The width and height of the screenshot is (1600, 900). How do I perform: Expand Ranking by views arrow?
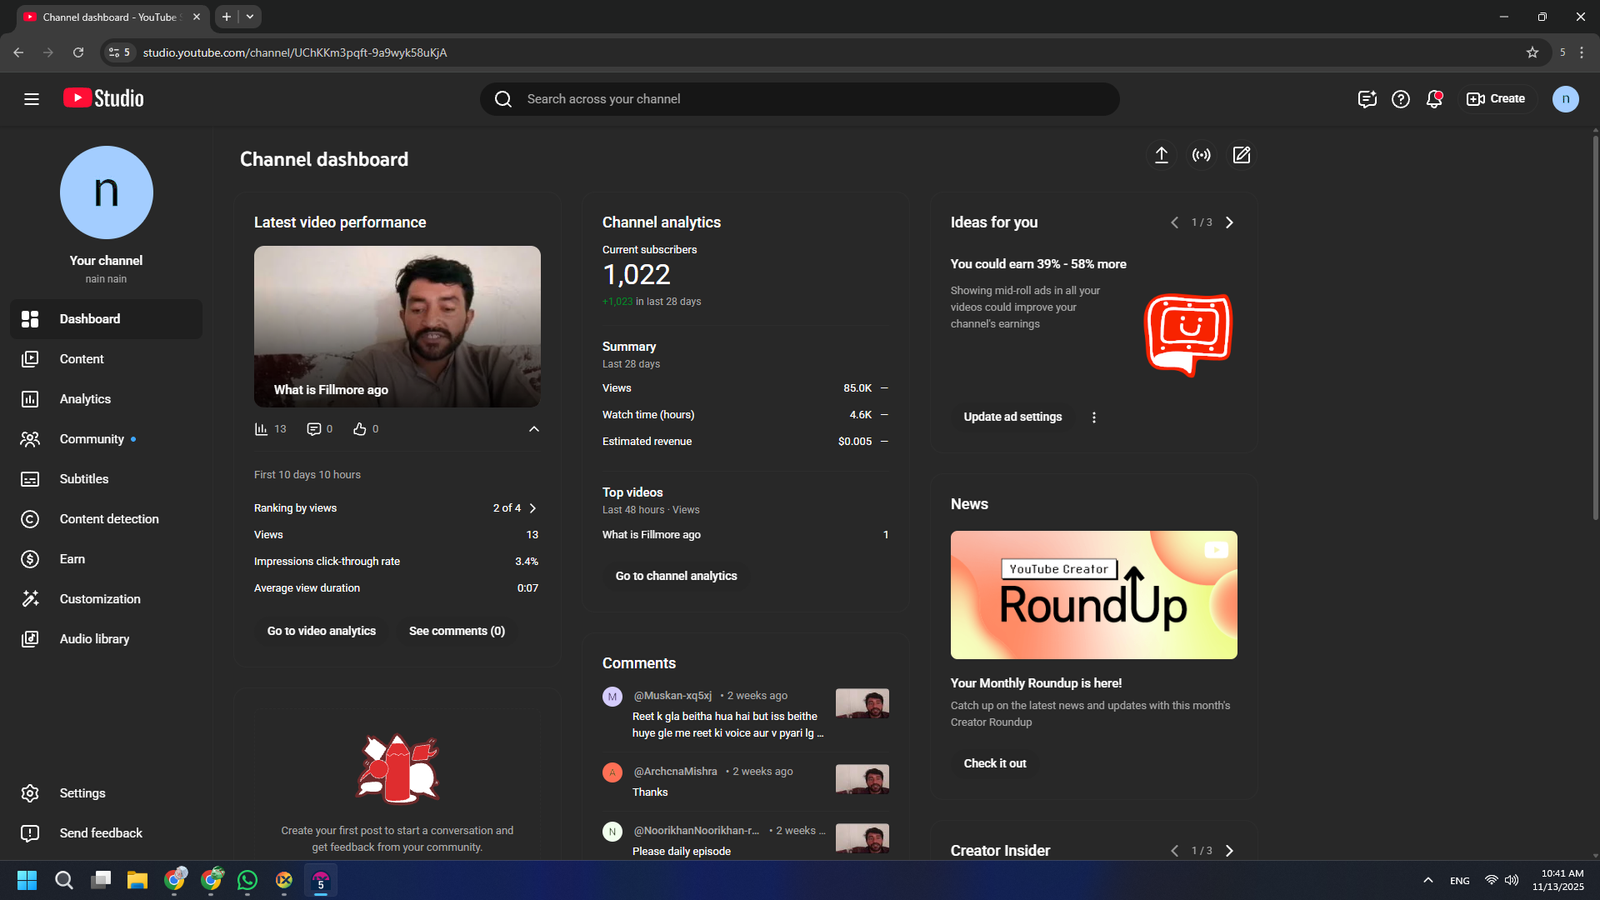click(x=533, y=508)
